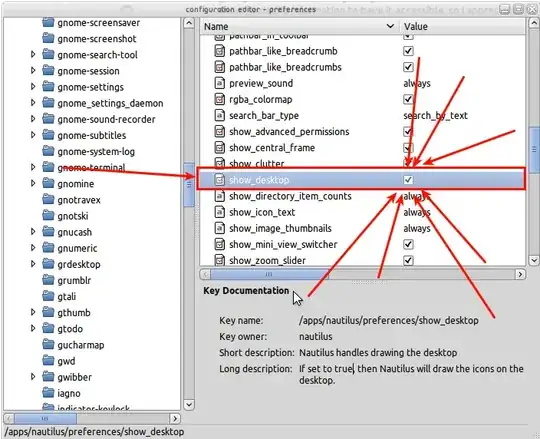Click the key name path /apps/nautilus/preferences/show_desktop
Screen dimensions: 540x439
pyautogui.click(x=389, y=320)
